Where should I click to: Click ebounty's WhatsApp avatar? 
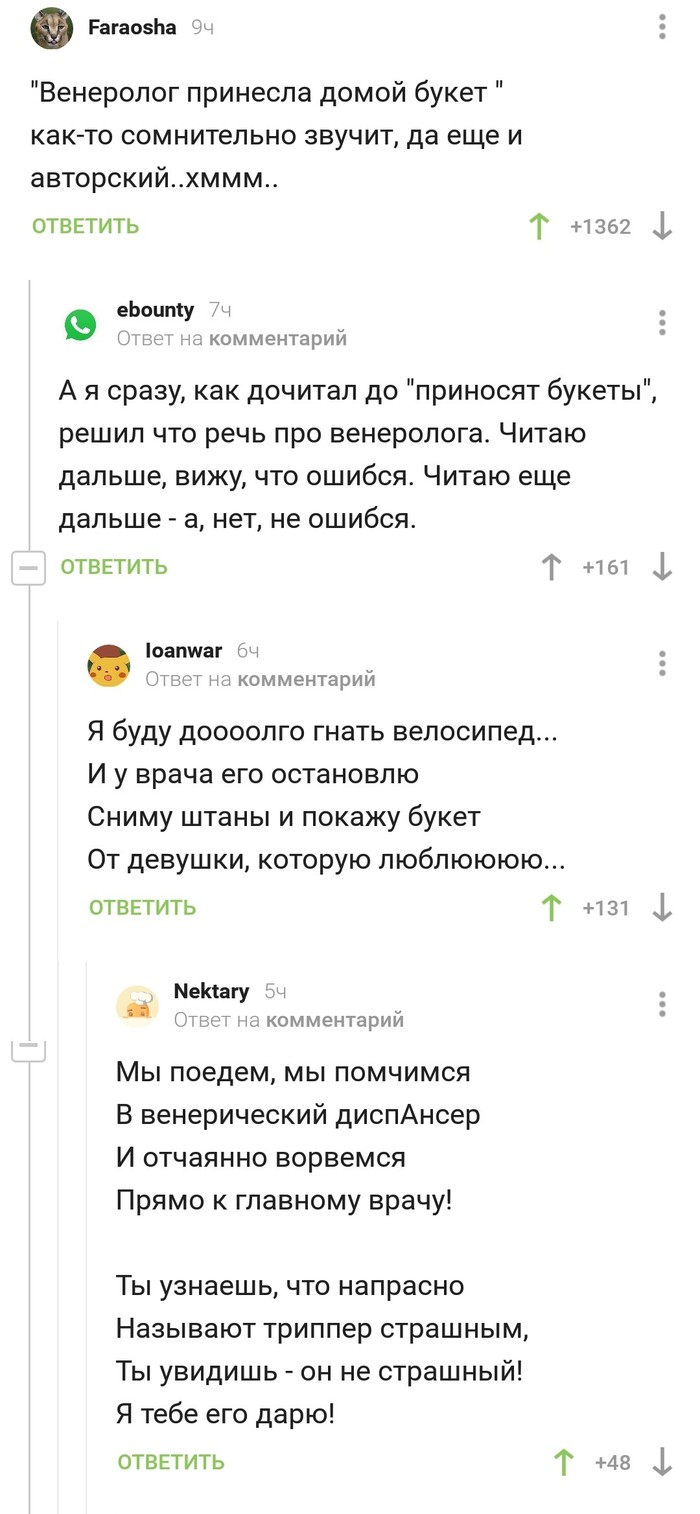(x=80, y=325)
